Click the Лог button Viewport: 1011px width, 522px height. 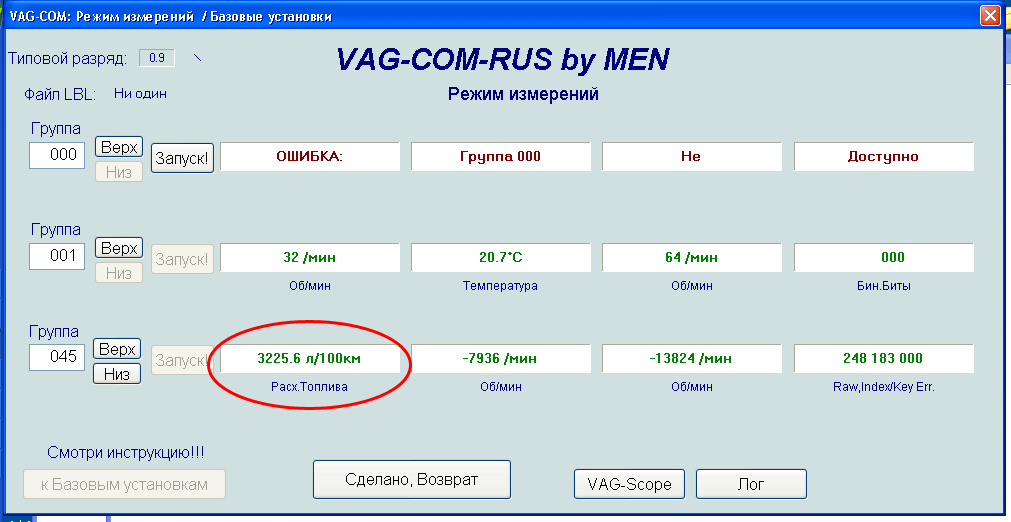click(x=750, y=484)
